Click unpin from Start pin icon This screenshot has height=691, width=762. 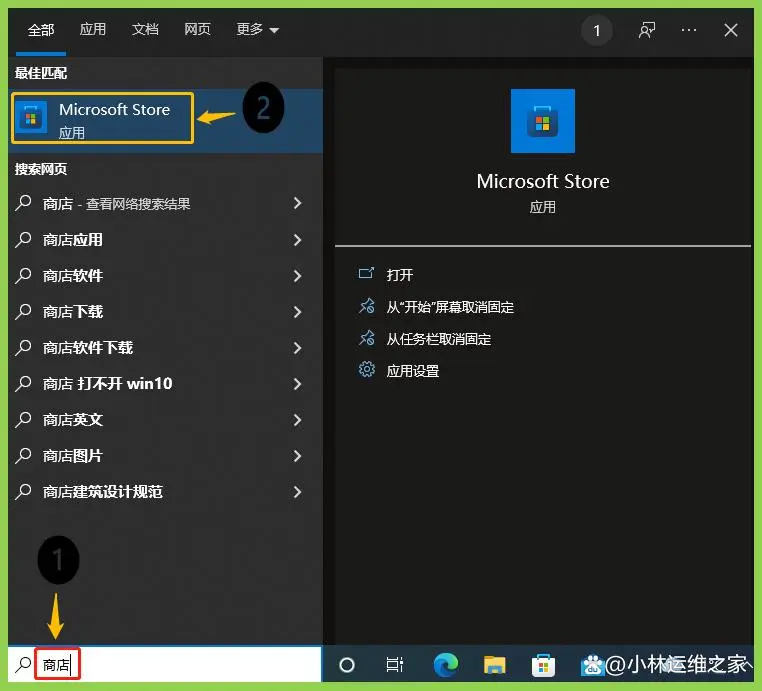[366, 306]
